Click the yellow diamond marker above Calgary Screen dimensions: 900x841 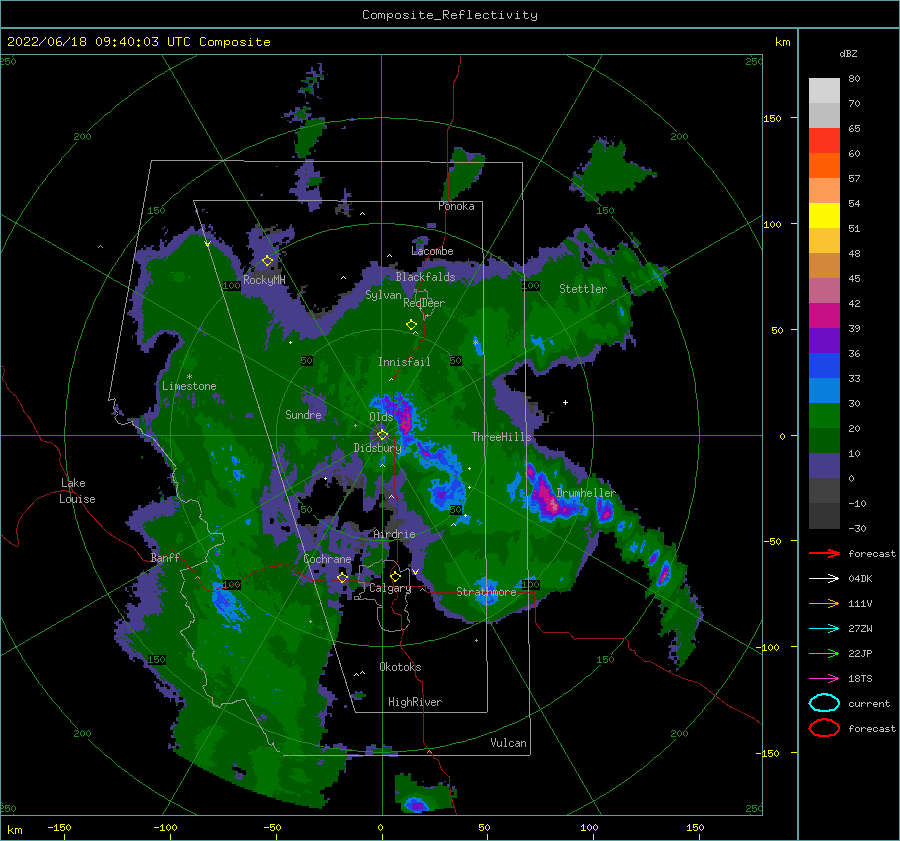point(395,576)
